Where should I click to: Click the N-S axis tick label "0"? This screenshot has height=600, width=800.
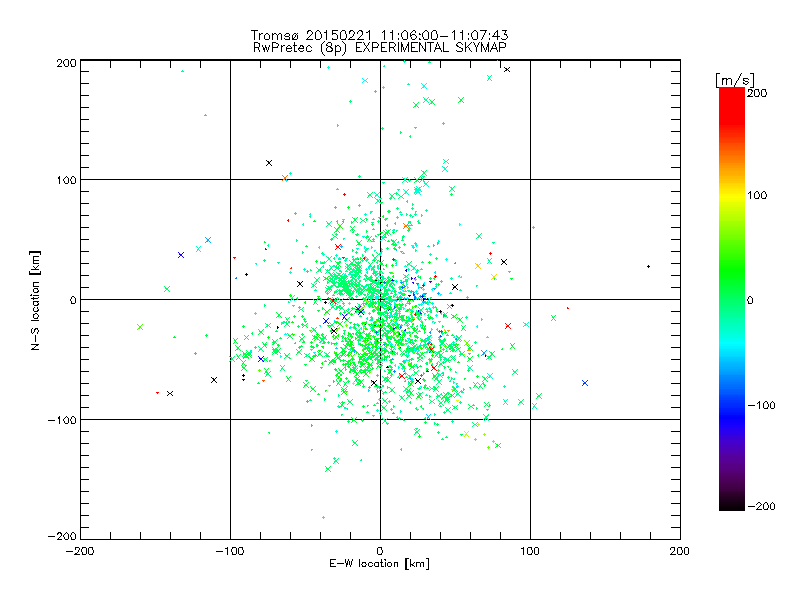pos(73,300)
